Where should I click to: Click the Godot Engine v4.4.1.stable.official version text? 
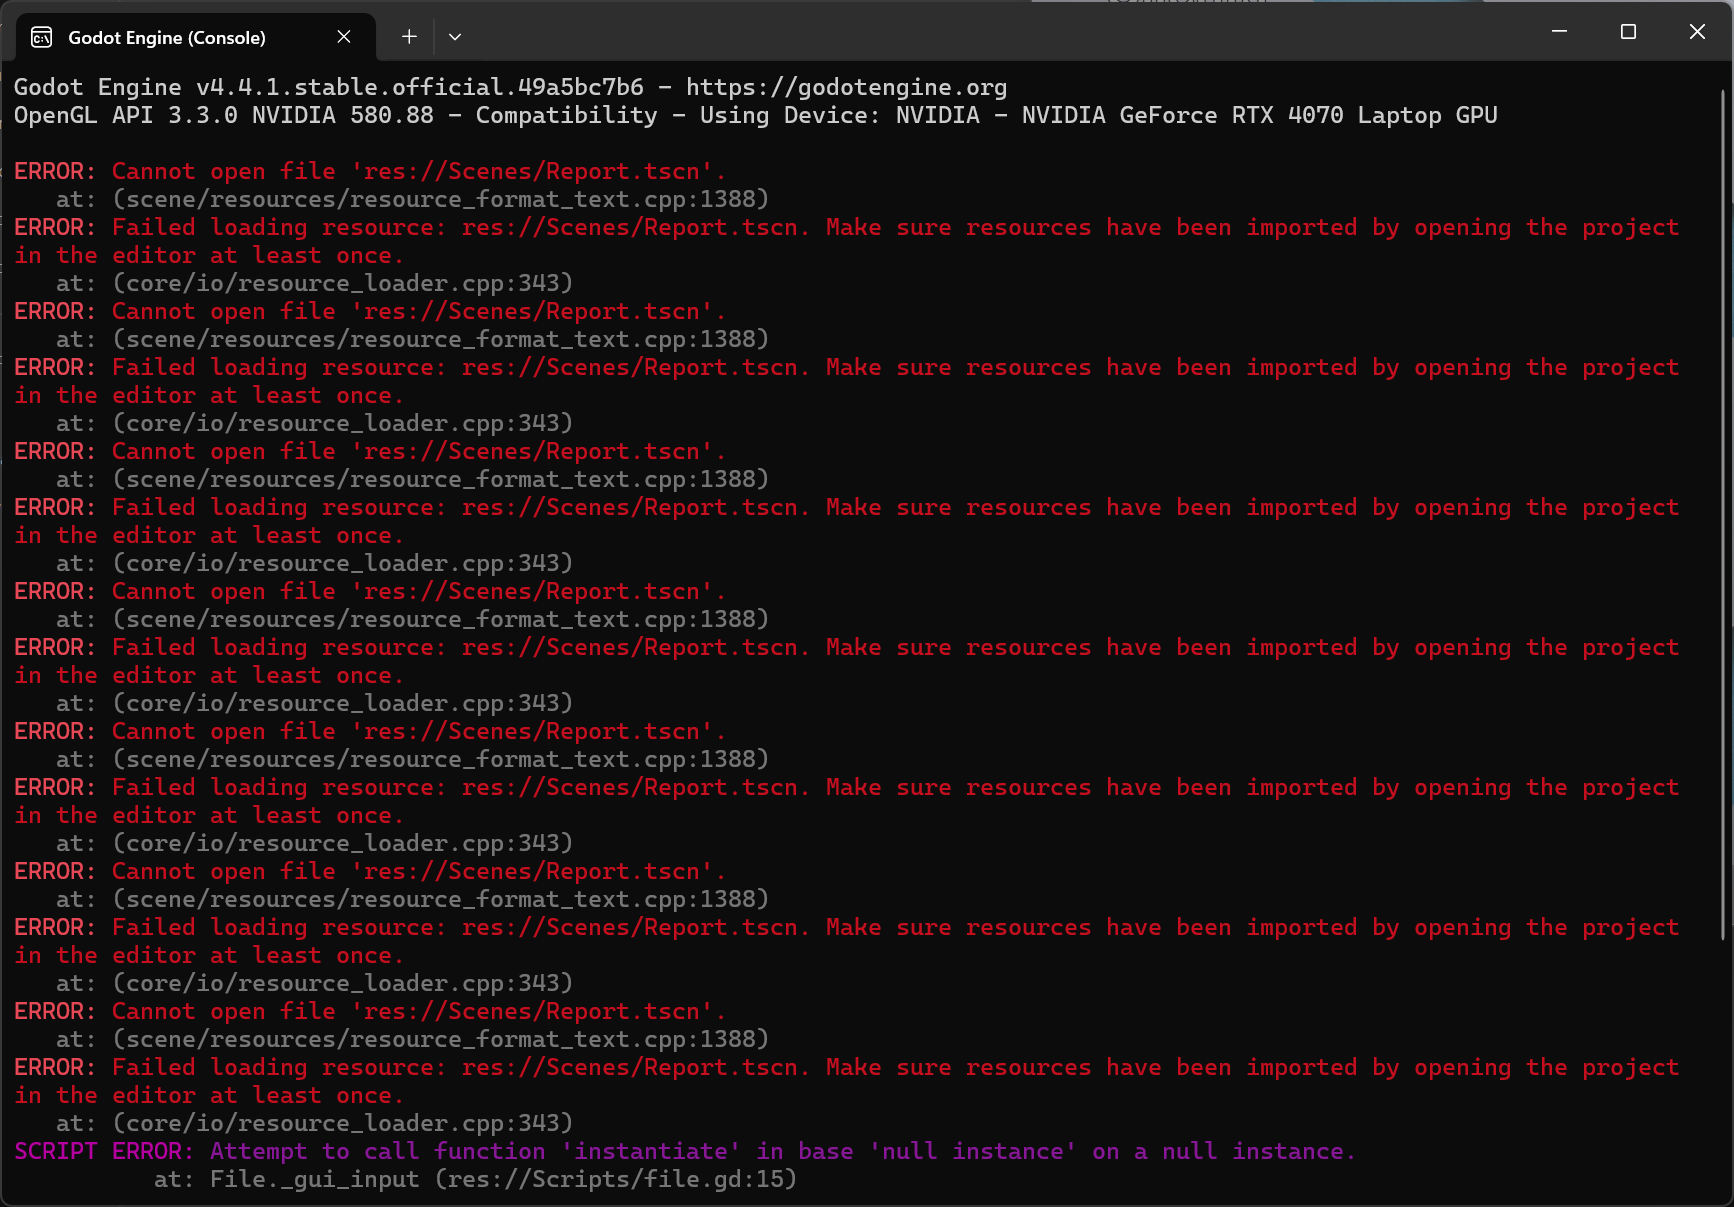(x=328, y=87)
